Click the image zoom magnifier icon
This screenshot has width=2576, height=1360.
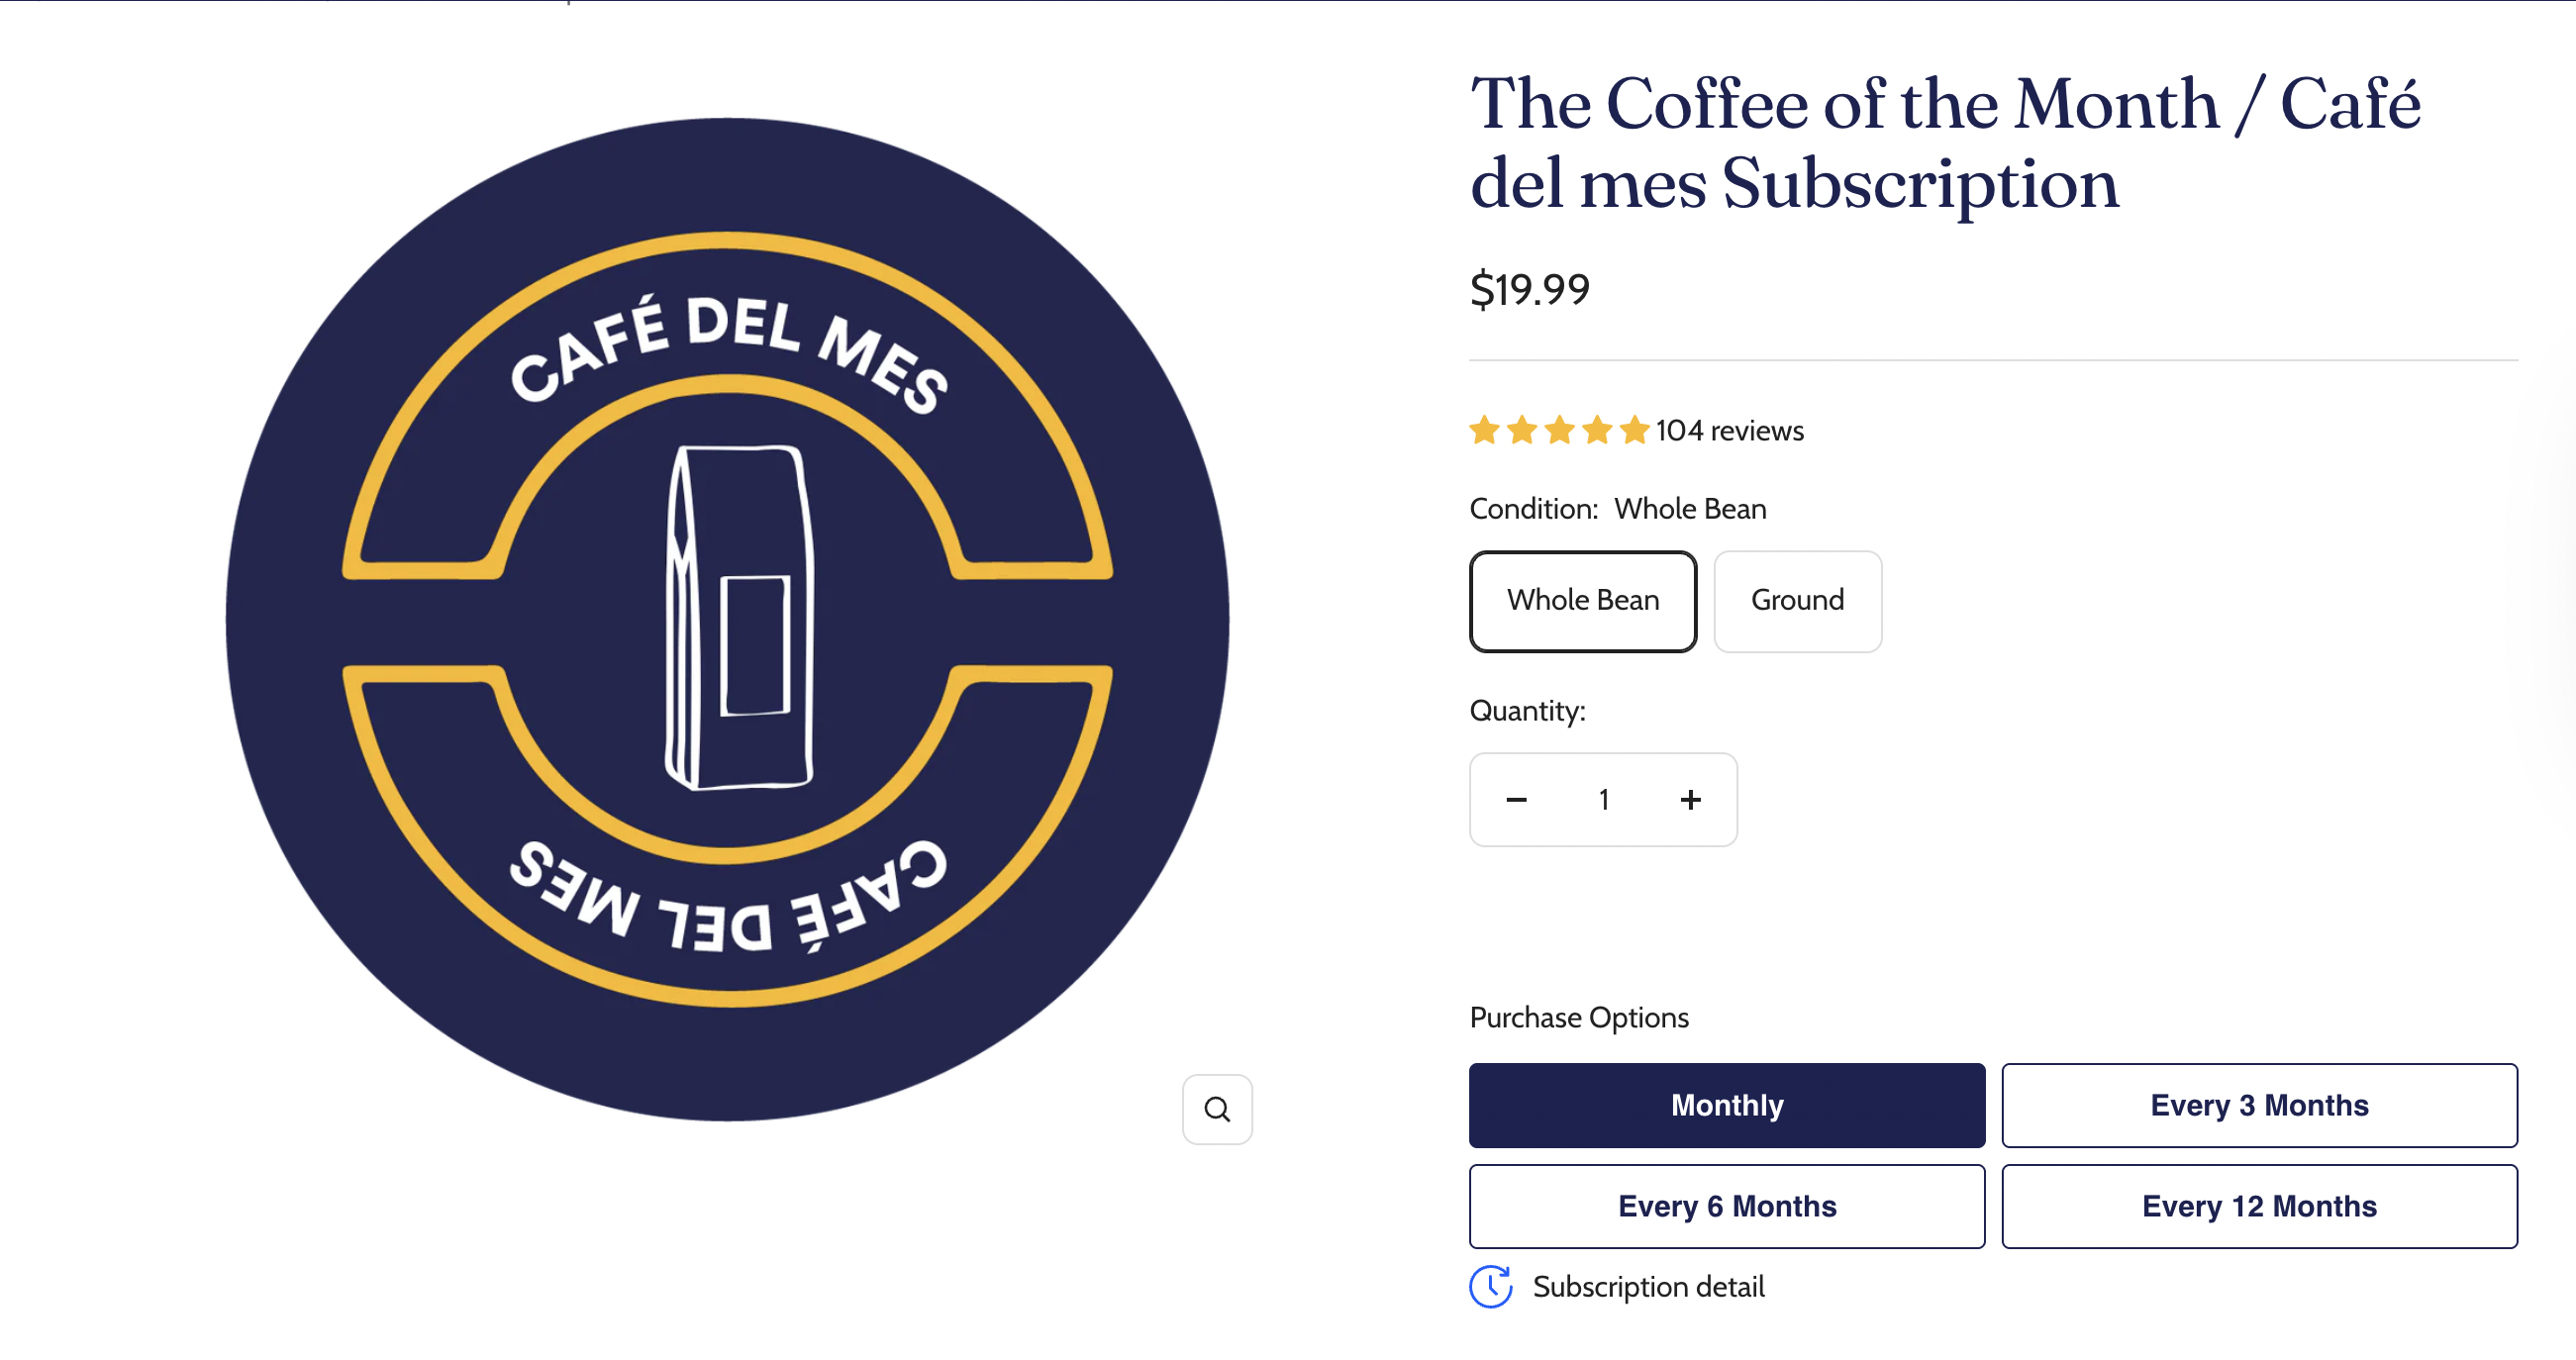tap(1216, 1108)
